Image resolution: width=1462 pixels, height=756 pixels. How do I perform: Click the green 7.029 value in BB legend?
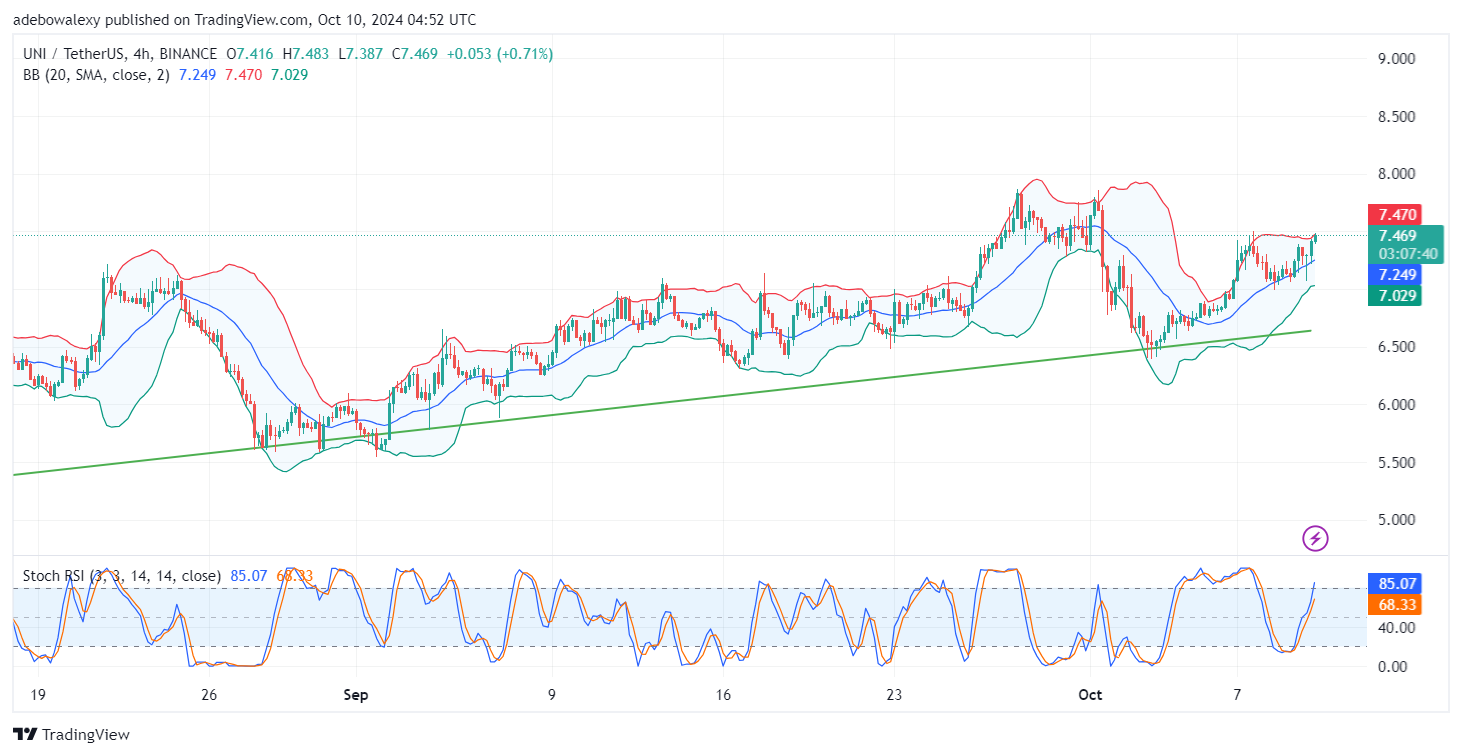click(x=290, y=75)
